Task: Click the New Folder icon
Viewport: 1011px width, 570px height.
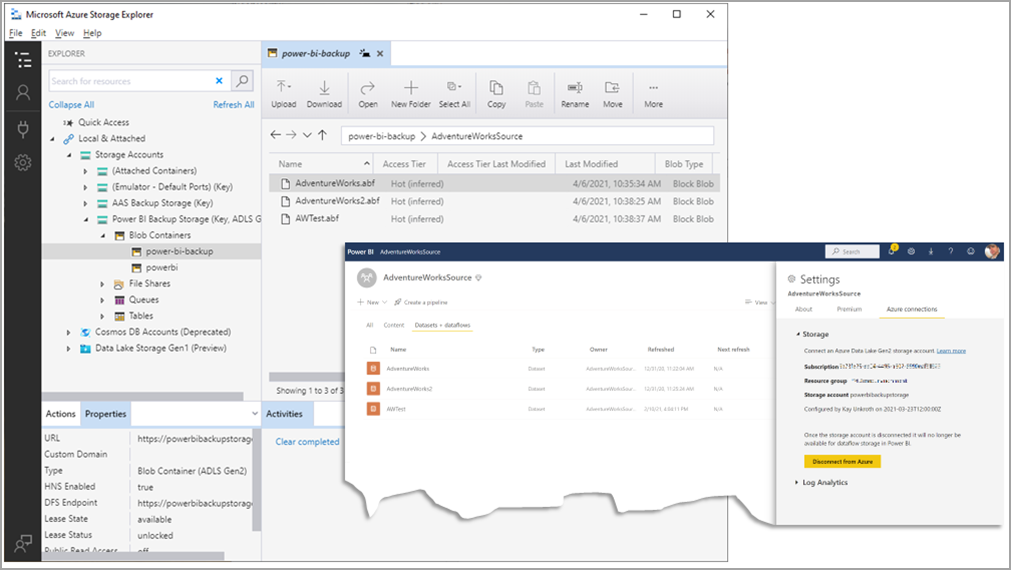Action: [x=411, y=88]
